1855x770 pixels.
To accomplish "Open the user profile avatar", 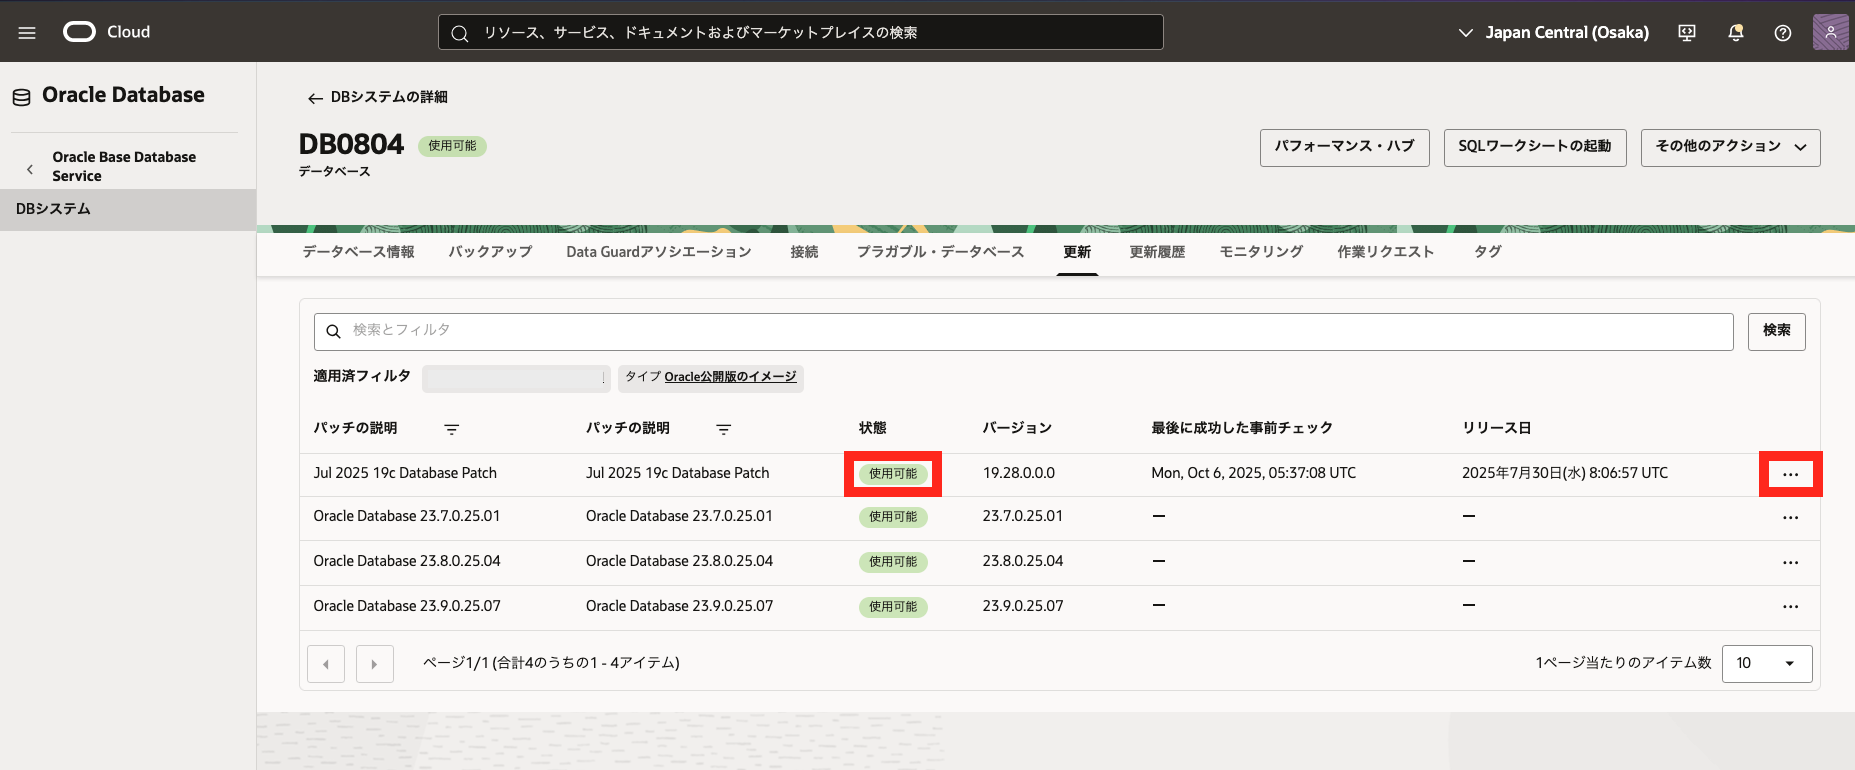I will 1830,32.
